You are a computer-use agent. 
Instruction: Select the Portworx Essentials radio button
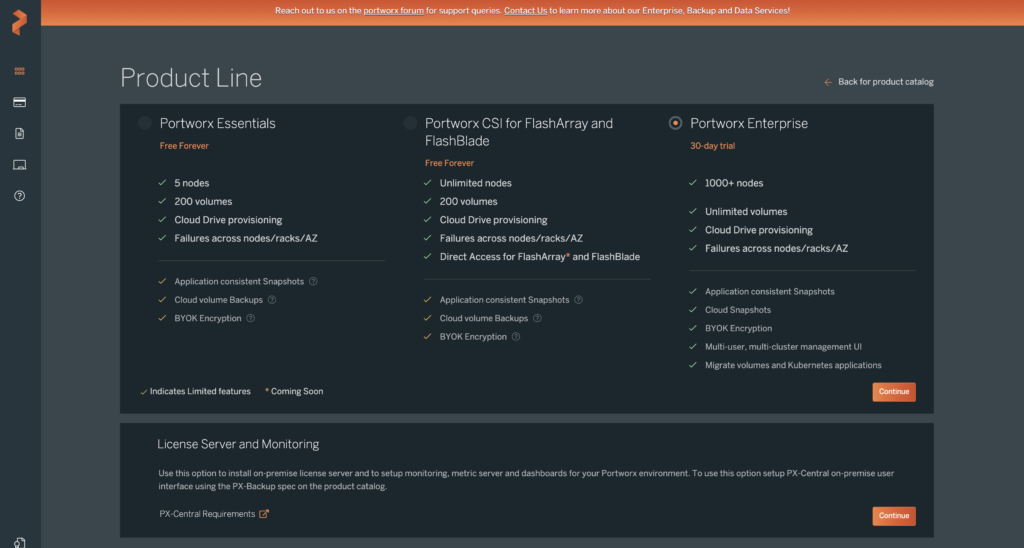[146, 123]
